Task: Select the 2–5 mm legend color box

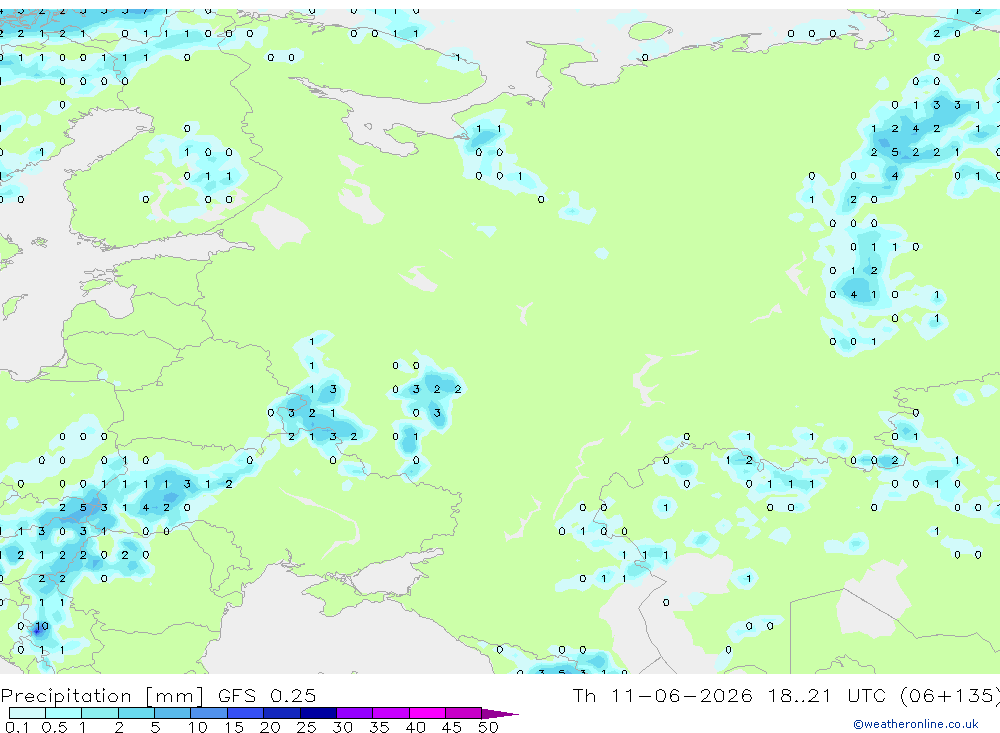Action: tap(136, 713)
